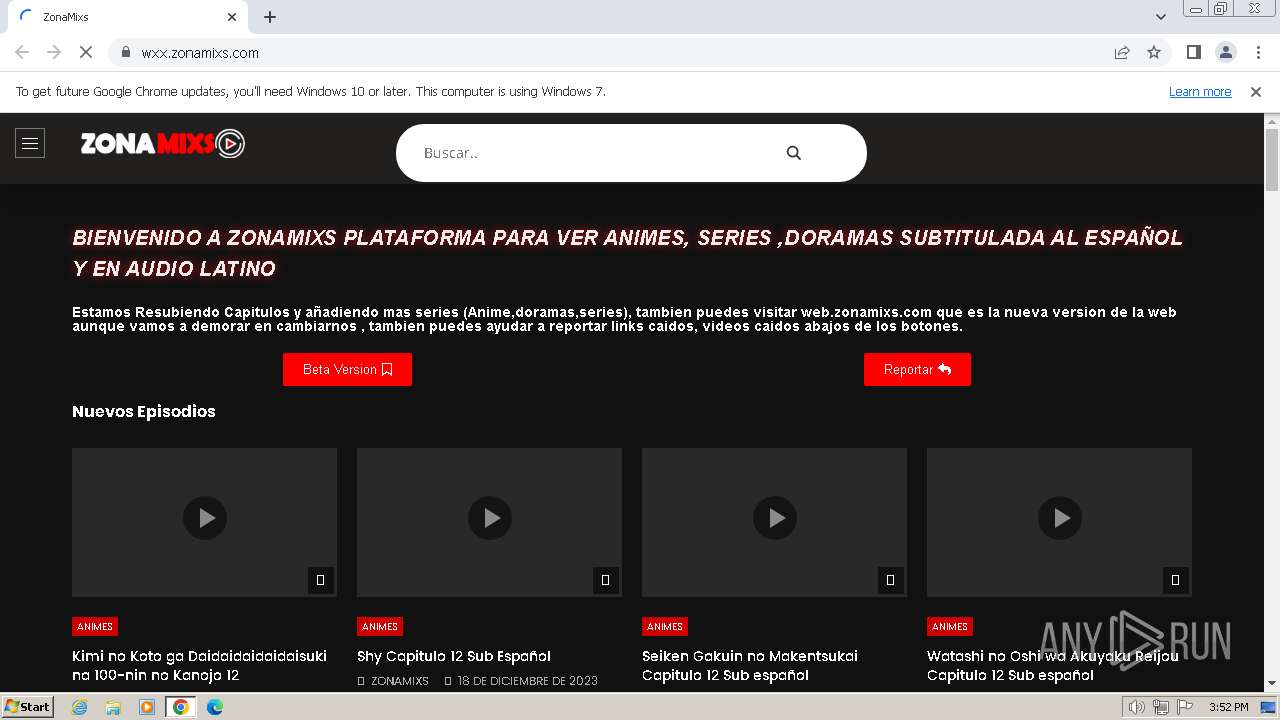The image size is (1280, 720).
Task: Open Kimi no Koto ga Daidaidaidaidaisuki title link
Action: (199, 665)
